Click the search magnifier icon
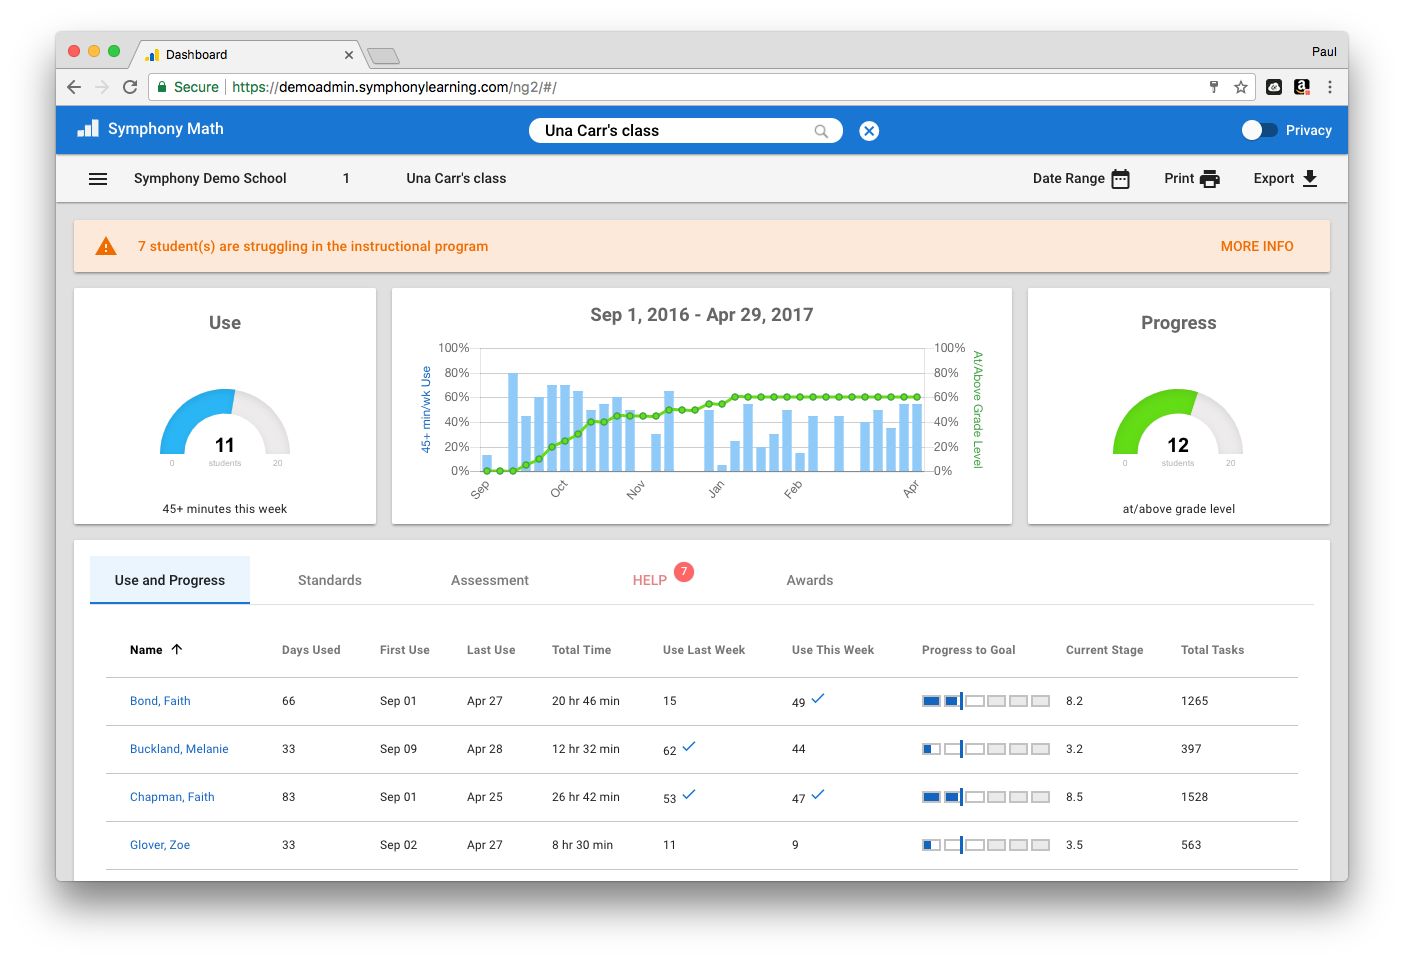Viewport: 1404px width, 961px height. 821,131
